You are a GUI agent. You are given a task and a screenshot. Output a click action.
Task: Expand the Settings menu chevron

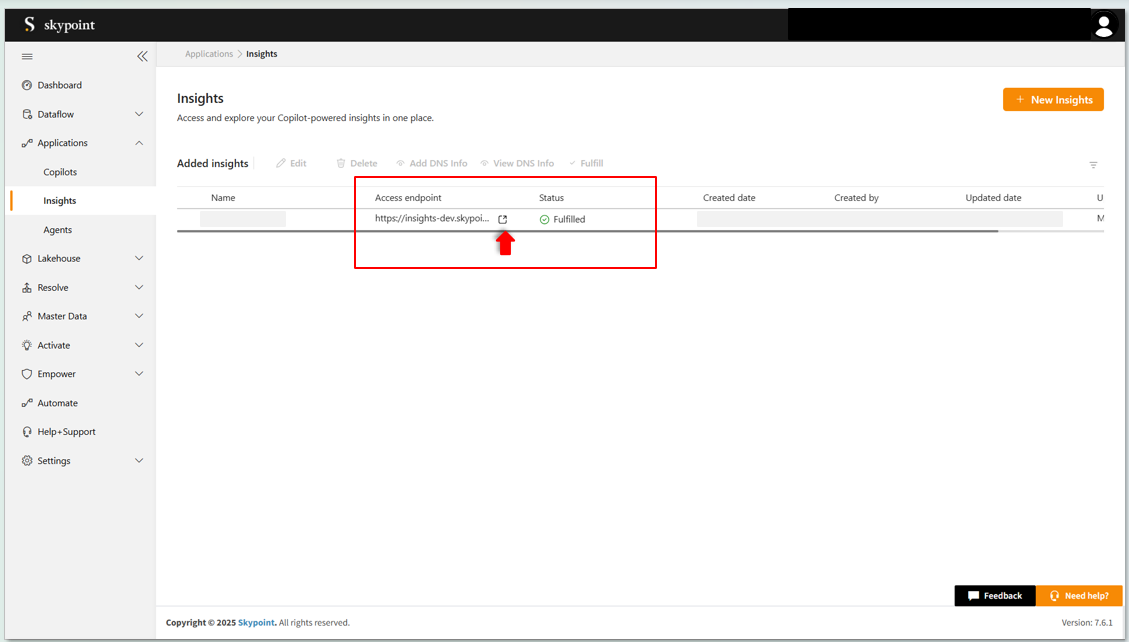tap(139, 461)
